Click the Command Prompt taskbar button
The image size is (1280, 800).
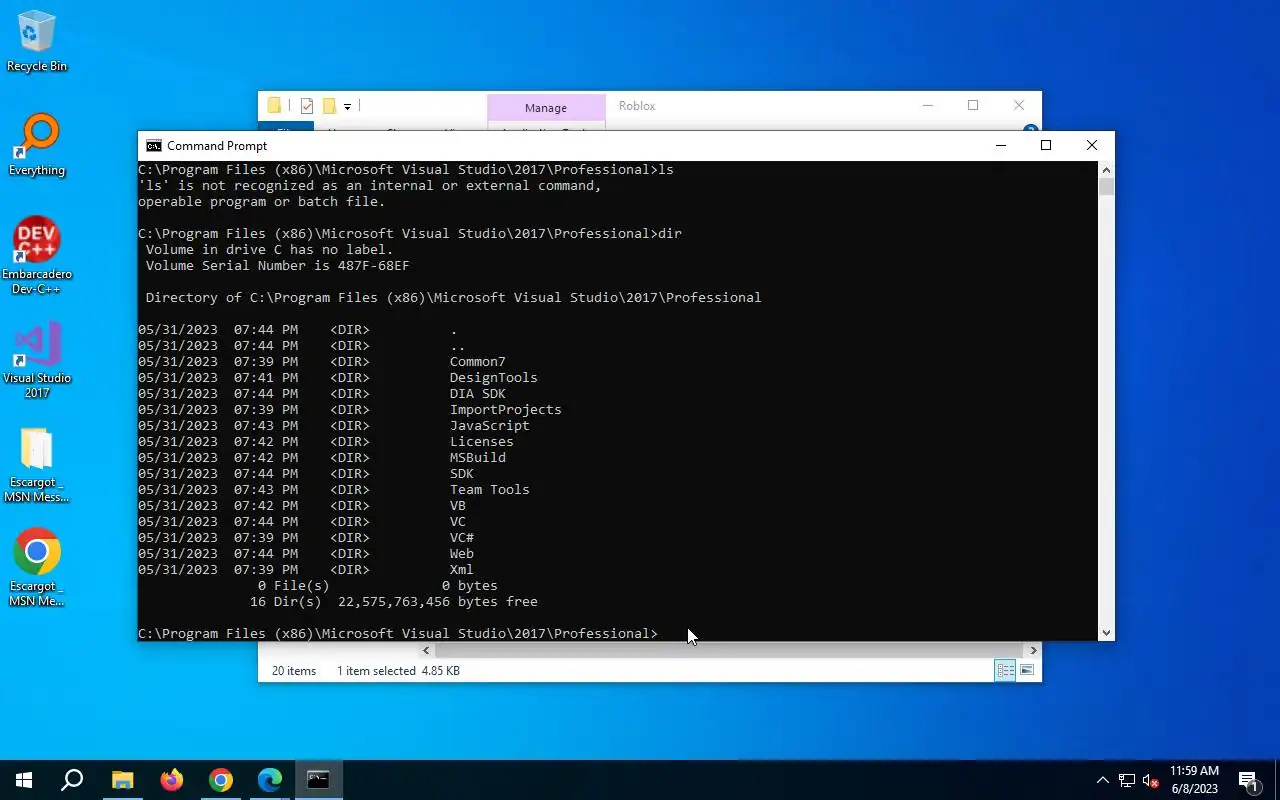318,780
